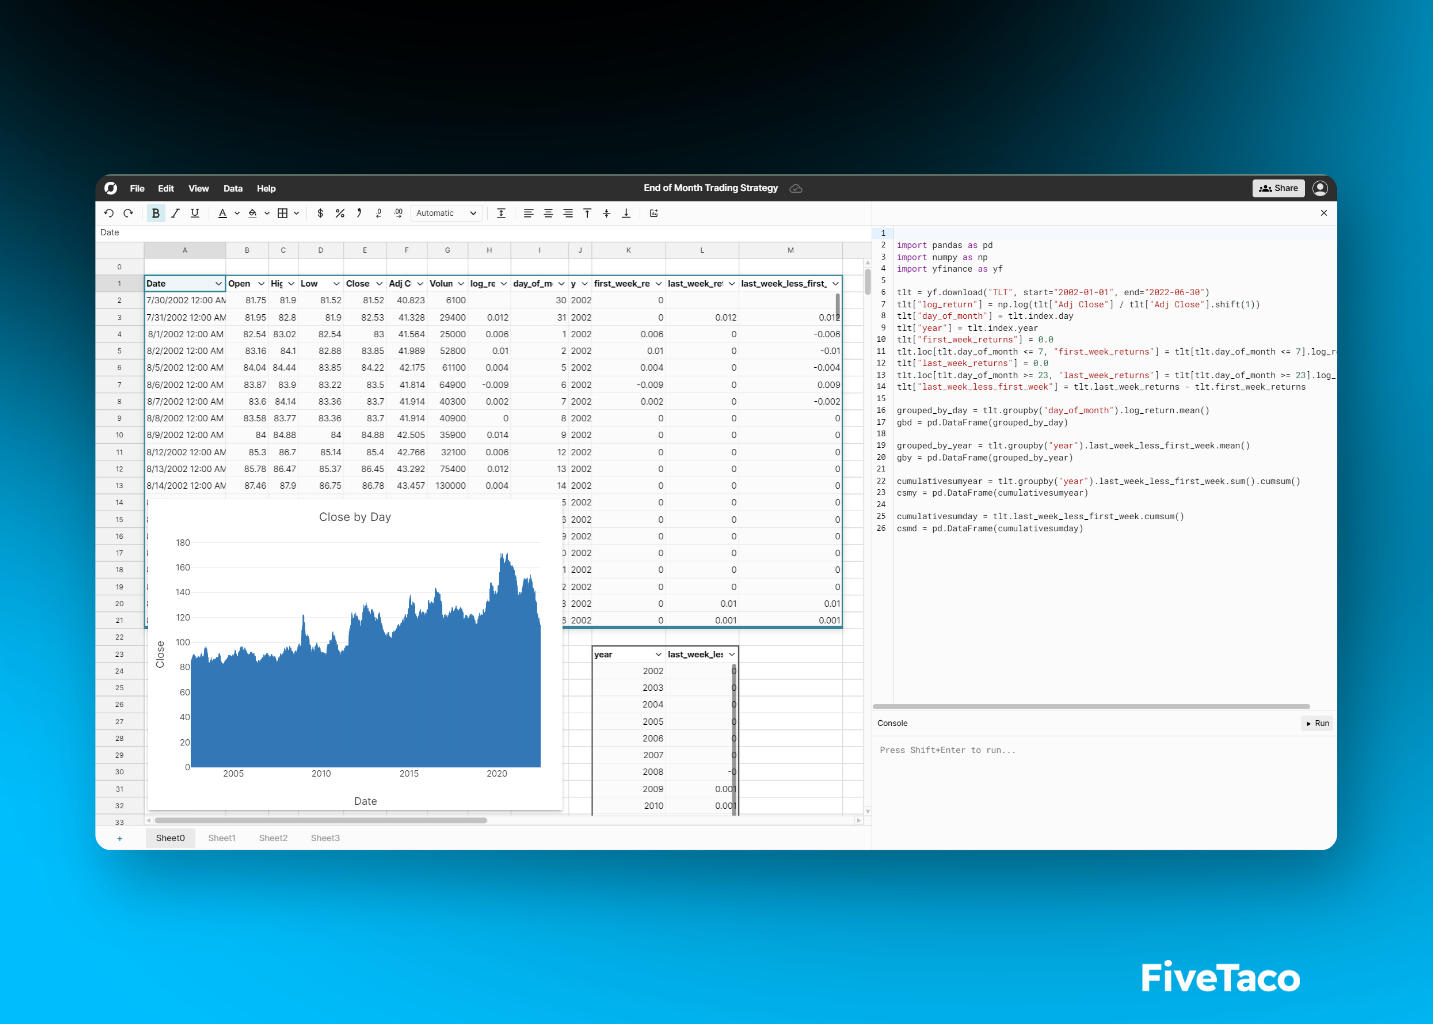Decrease decimal places
Image resolution: width=1433 pixels, height=1024 pixels.
click(379, 213)
